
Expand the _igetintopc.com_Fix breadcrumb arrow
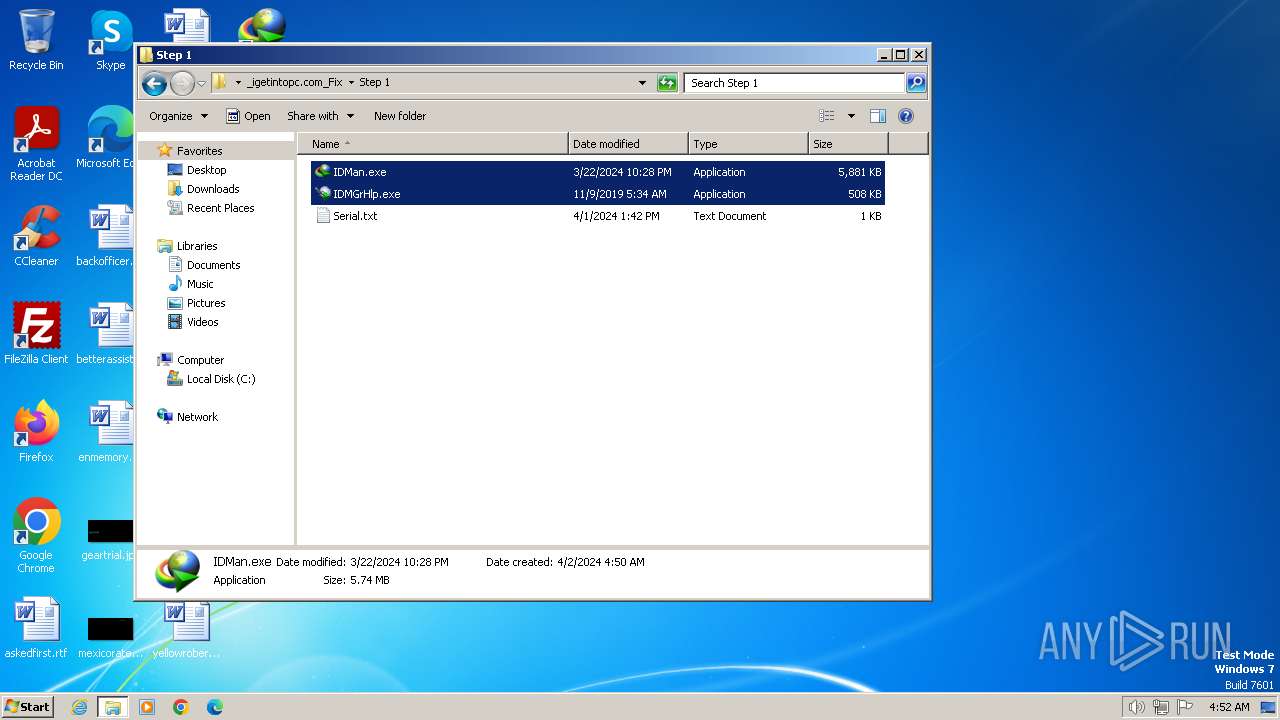[351, 83]
